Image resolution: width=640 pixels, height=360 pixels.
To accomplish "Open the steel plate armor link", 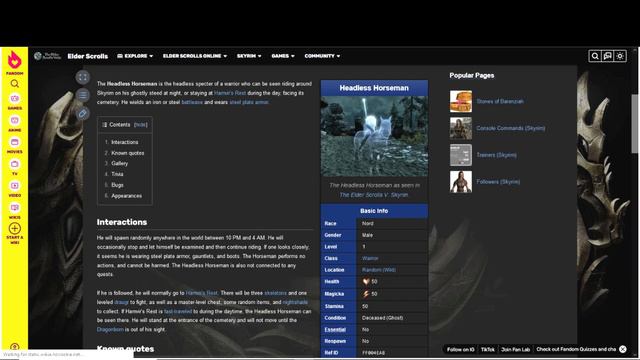I will coord(249,102).
